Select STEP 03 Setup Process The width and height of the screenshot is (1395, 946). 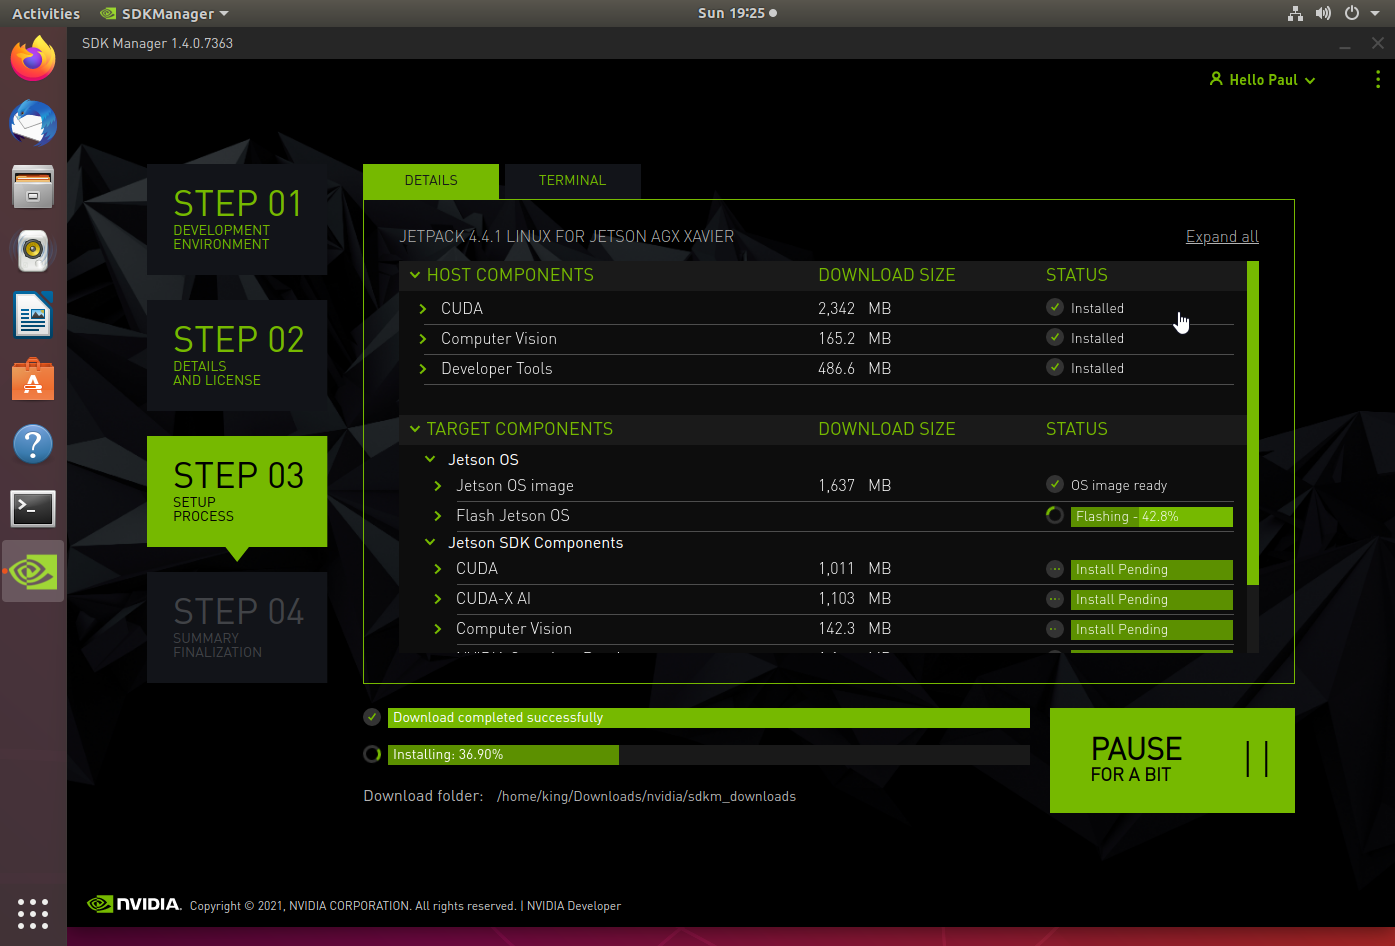click(x=237, y=491)
